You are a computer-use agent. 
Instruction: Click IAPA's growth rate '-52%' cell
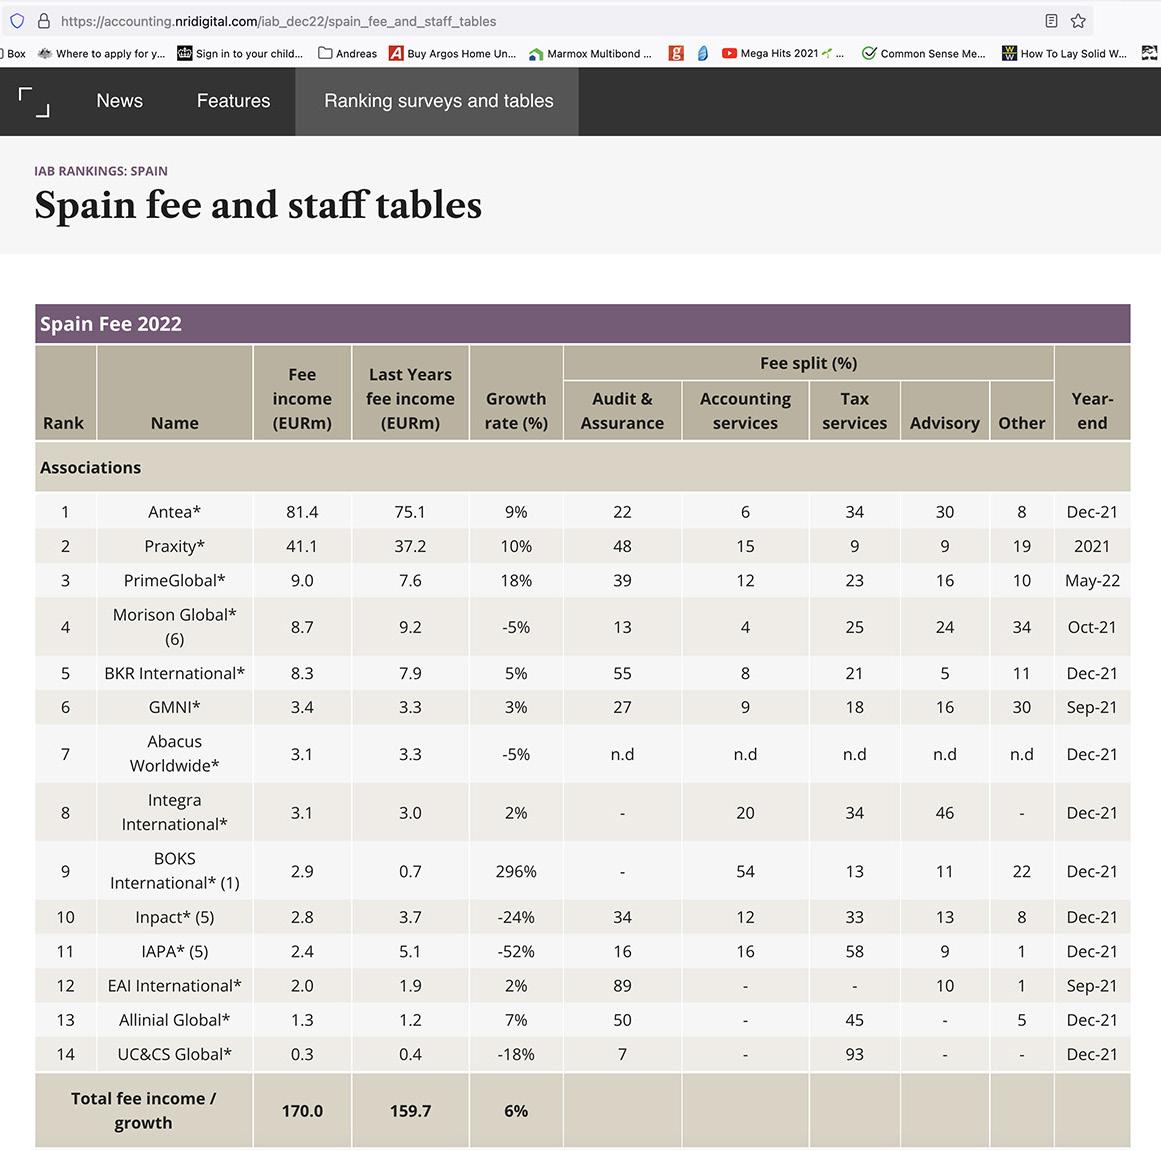point(516,951)
